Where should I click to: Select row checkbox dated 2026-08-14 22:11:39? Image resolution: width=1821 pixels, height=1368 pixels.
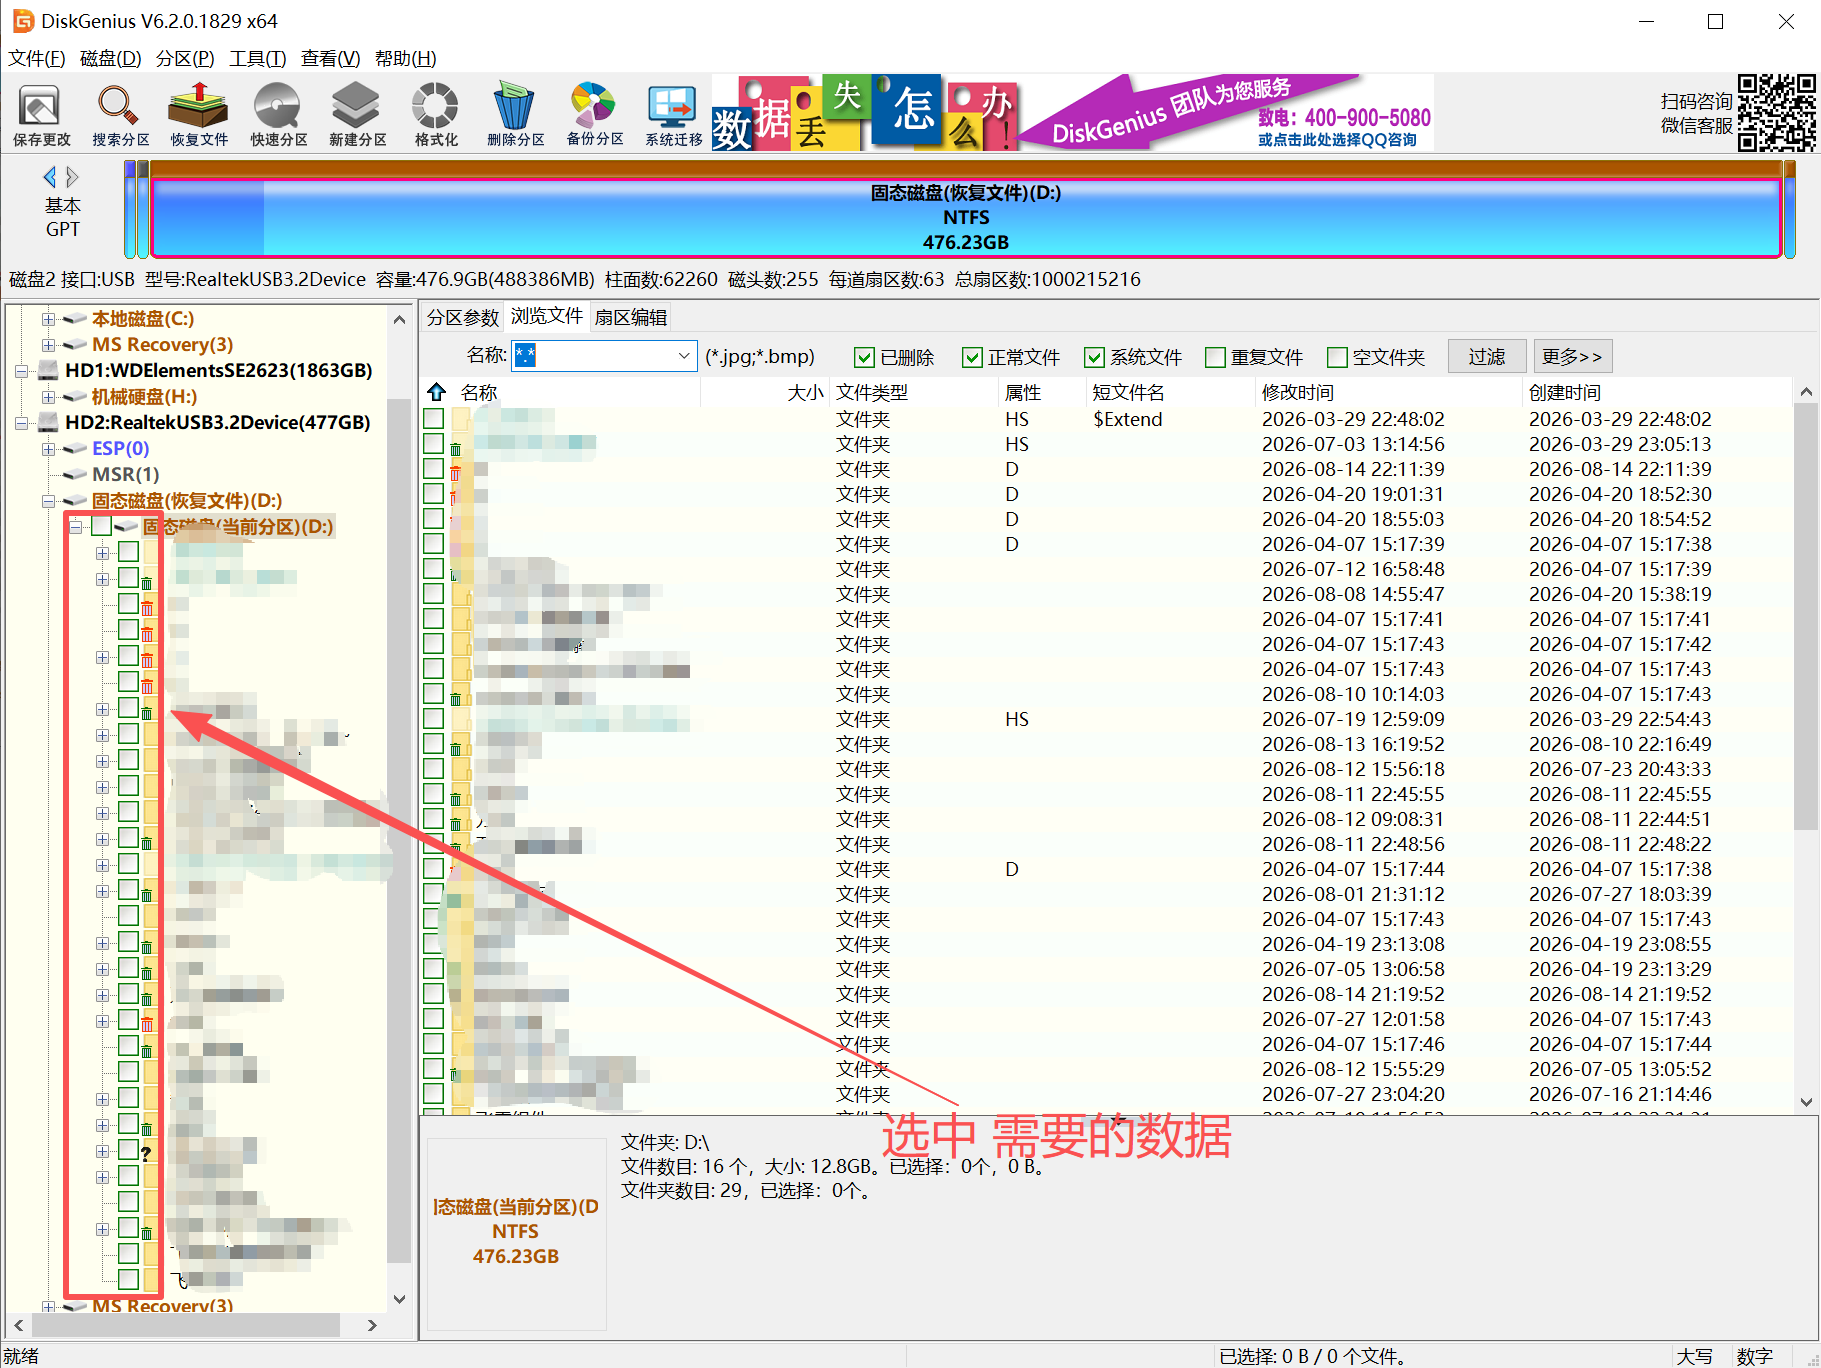433,468
